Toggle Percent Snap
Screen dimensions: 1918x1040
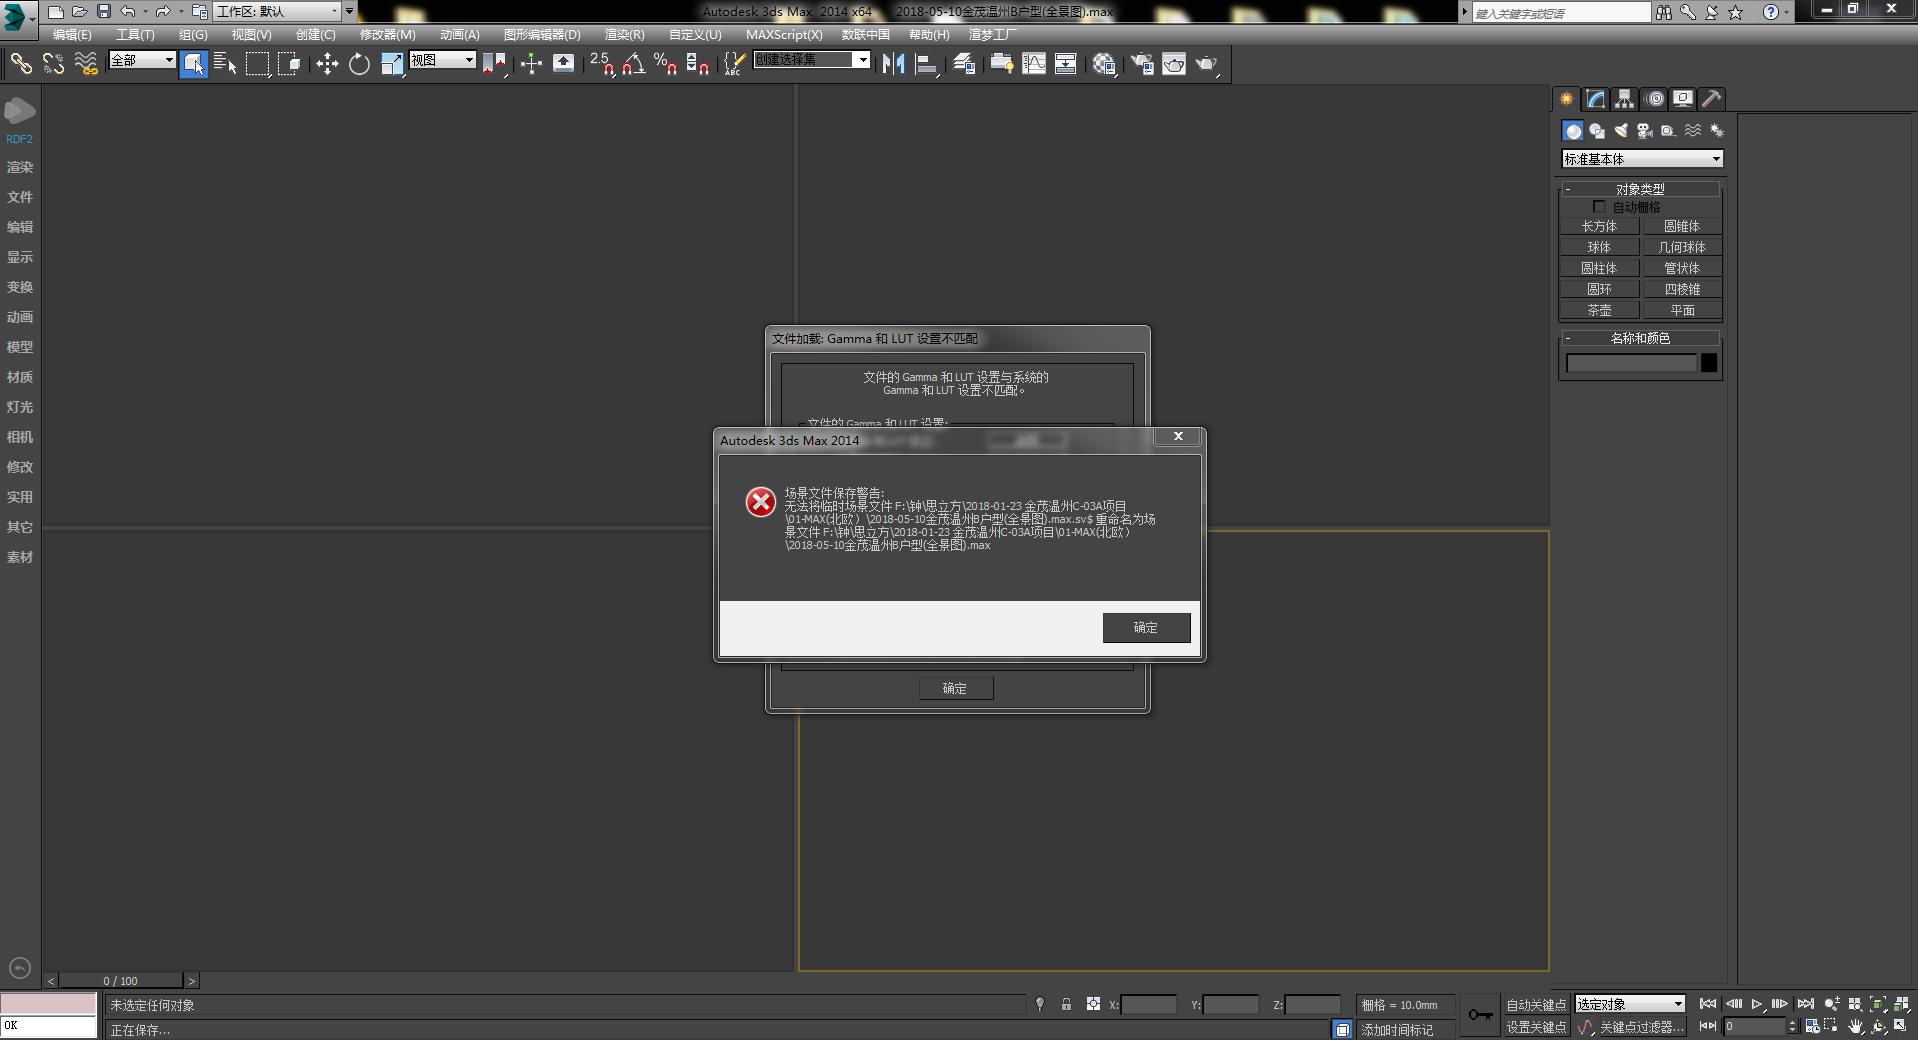coord(666,64)
